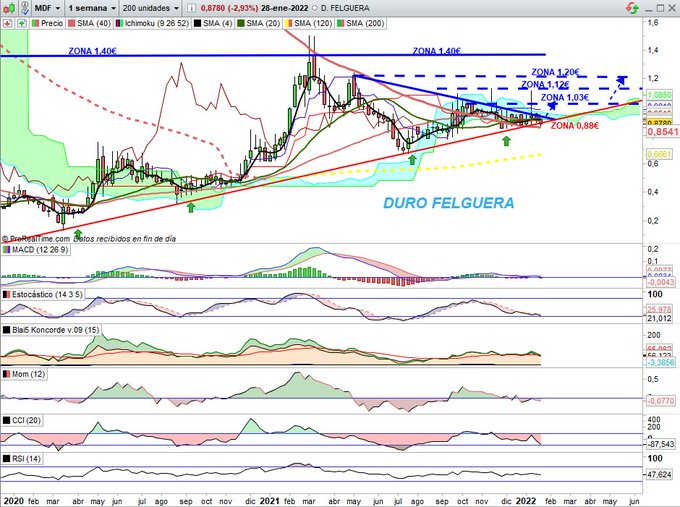
Task: Click the left 'ZONA 1,40€' label
Action: (92, 51)
